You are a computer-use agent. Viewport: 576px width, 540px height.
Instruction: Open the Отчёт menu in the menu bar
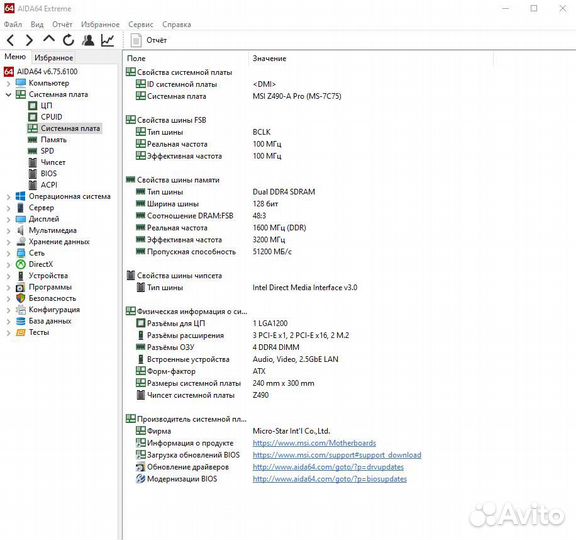(x=62, y=25)
